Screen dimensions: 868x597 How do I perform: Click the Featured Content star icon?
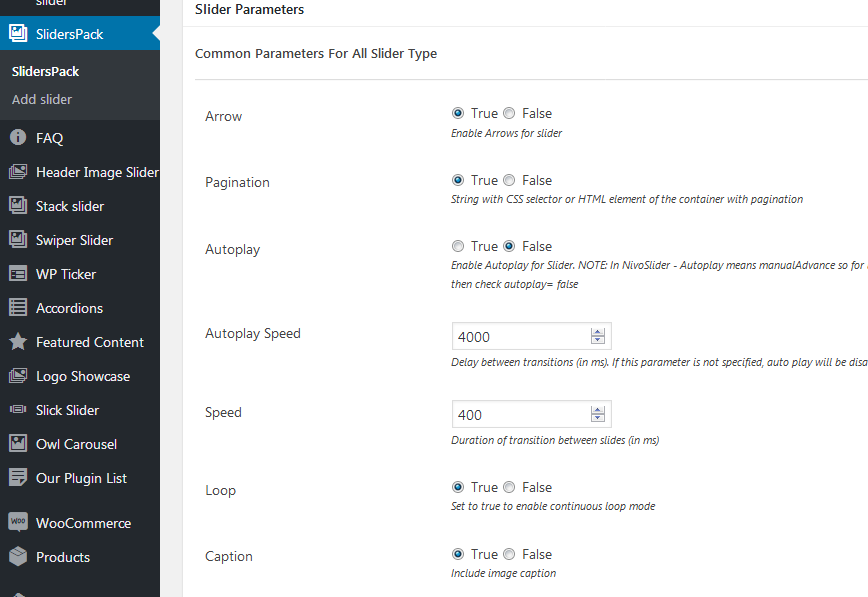(18, 342)
